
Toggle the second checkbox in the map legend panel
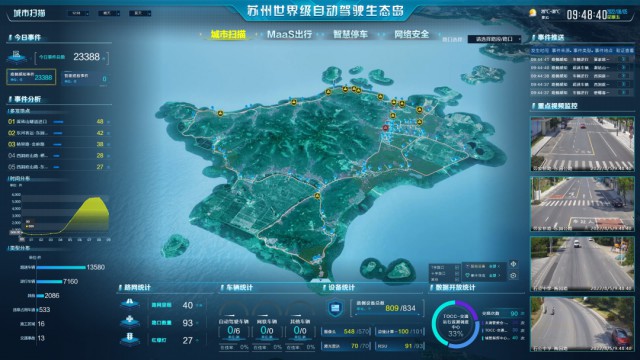click(x=457, y=273)
